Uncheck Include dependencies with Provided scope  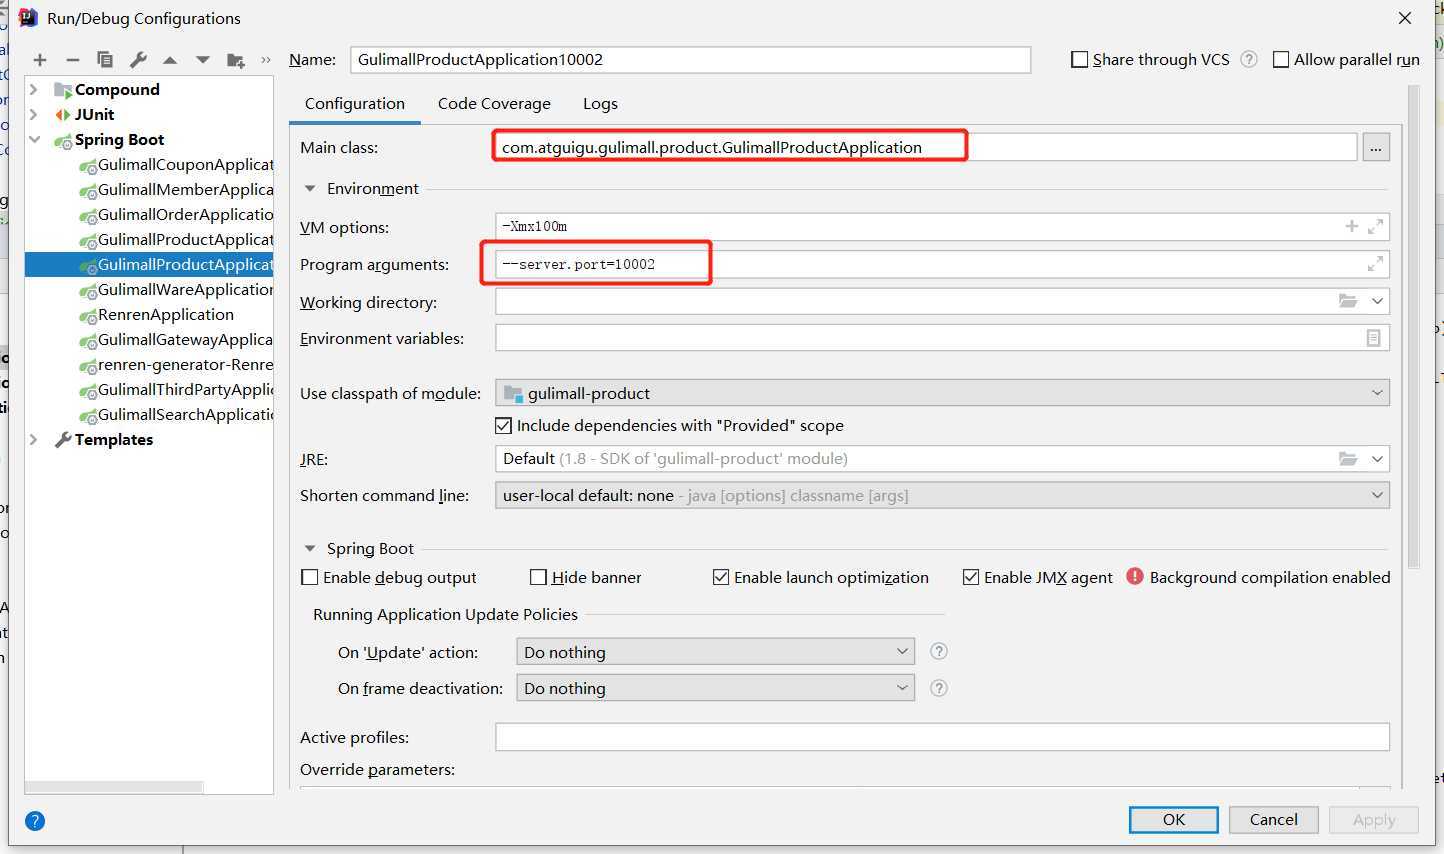[503, 425]
